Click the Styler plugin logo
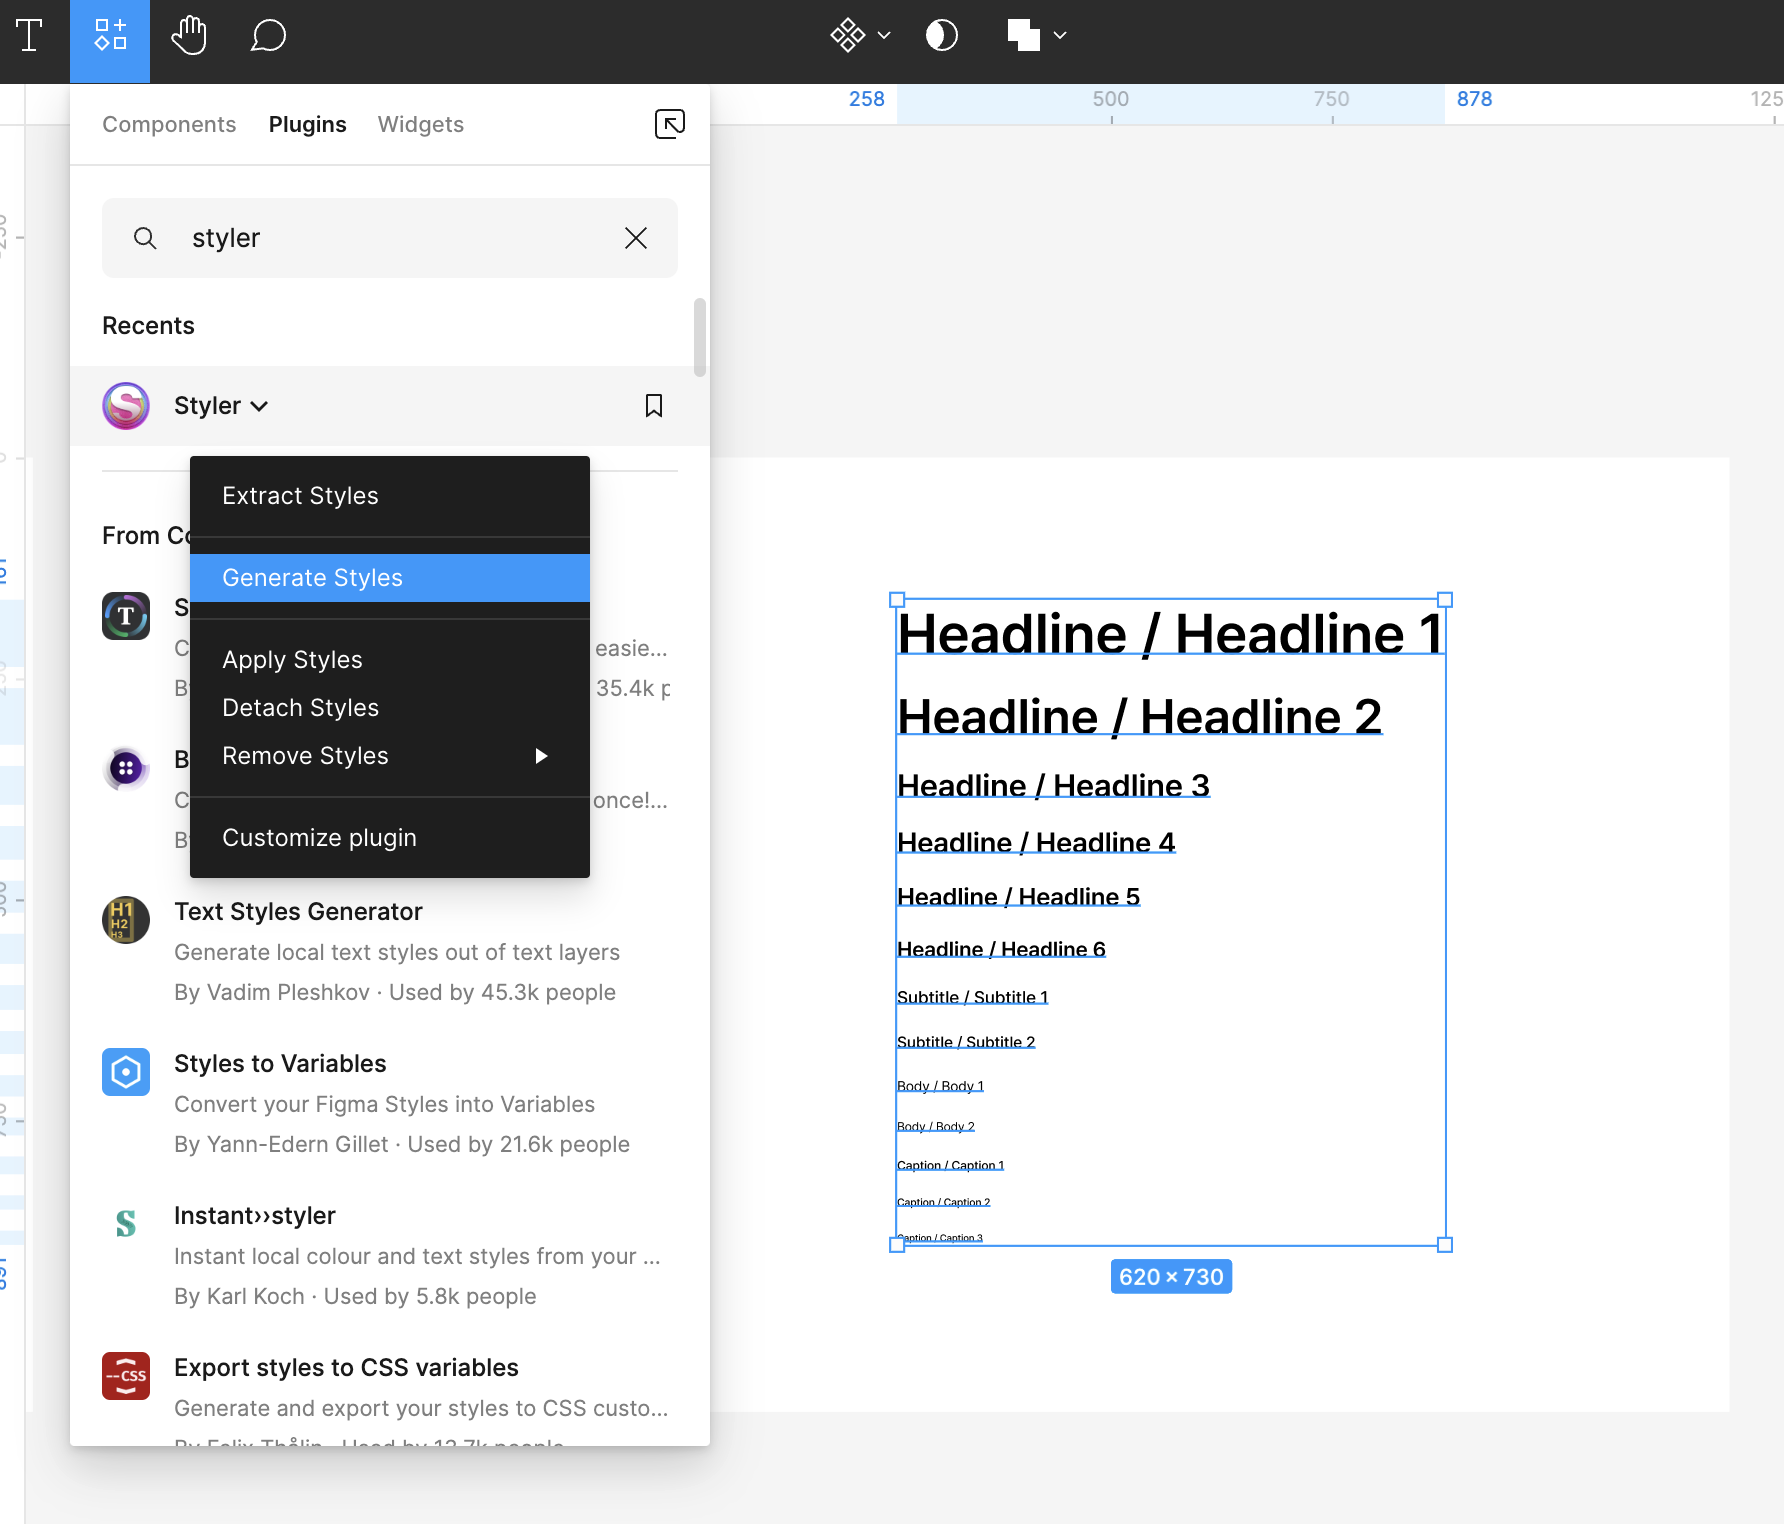Image resolution: width=1784 pixels, height=1524 pixels. click(x=126, y=406)
